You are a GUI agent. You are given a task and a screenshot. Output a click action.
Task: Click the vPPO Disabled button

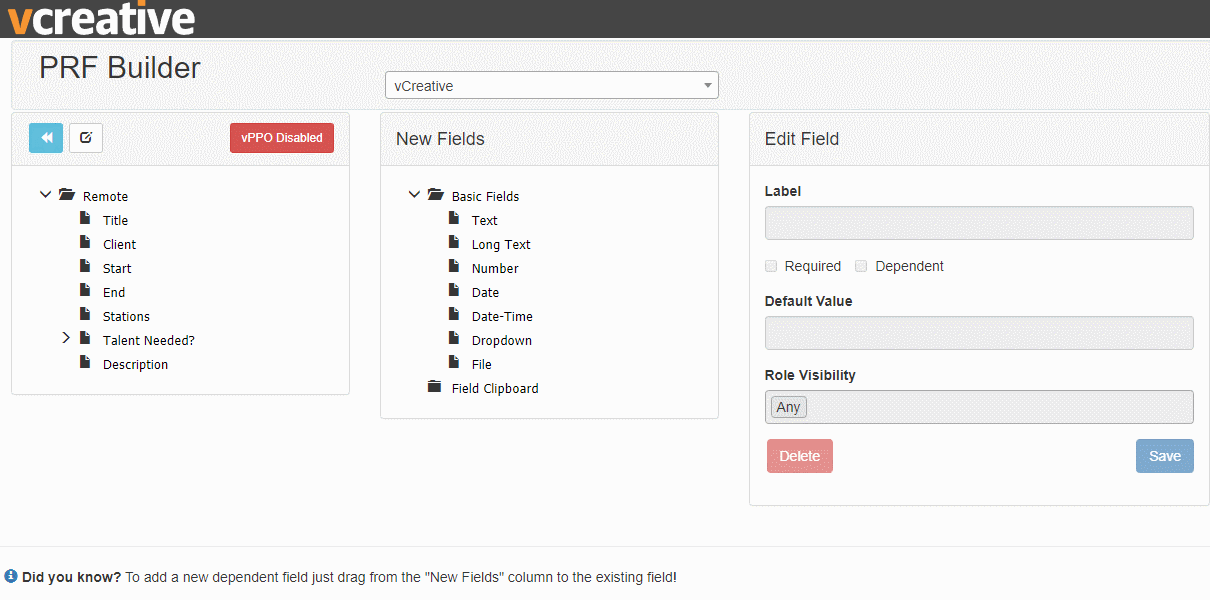point(282,138)
